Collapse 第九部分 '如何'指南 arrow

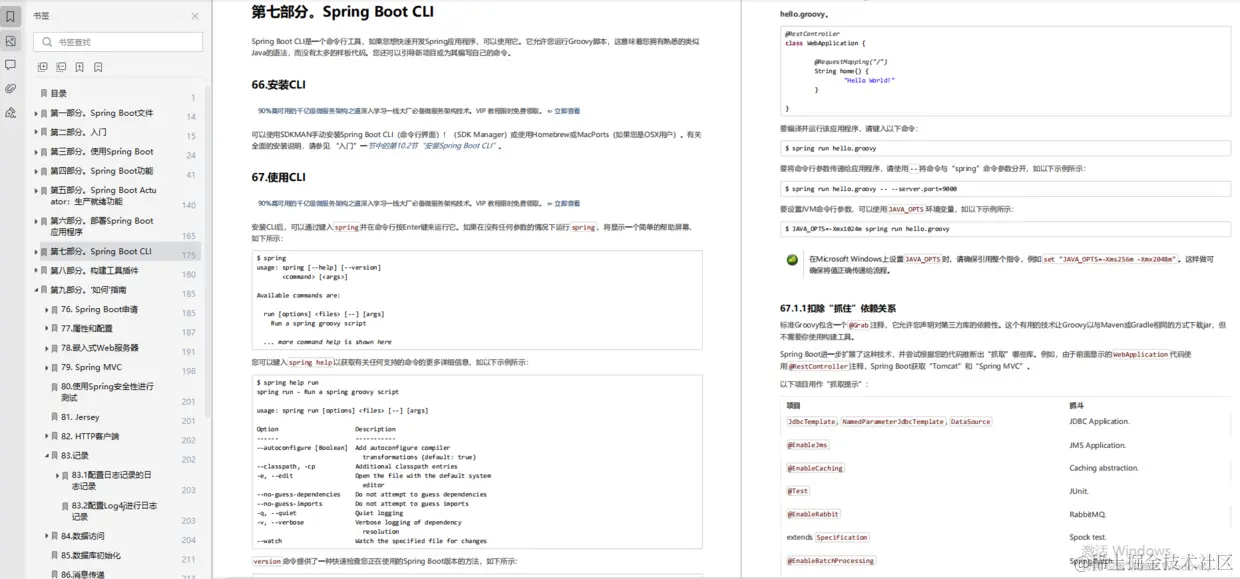[x=35, y=290]
